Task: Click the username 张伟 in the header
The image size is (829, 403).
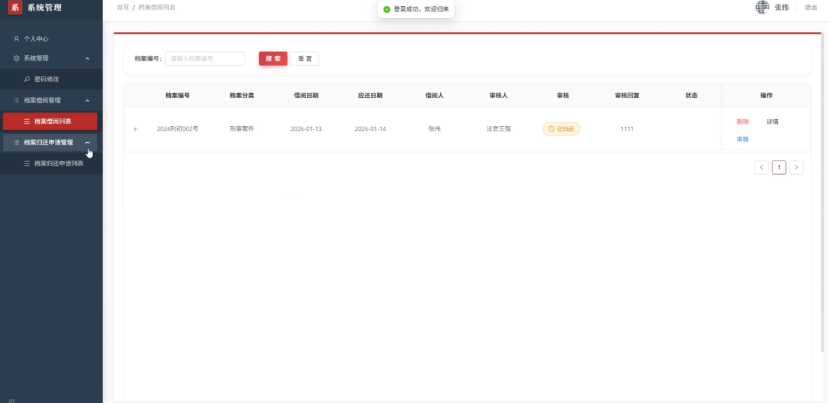Action: click(x=781, y=7)
